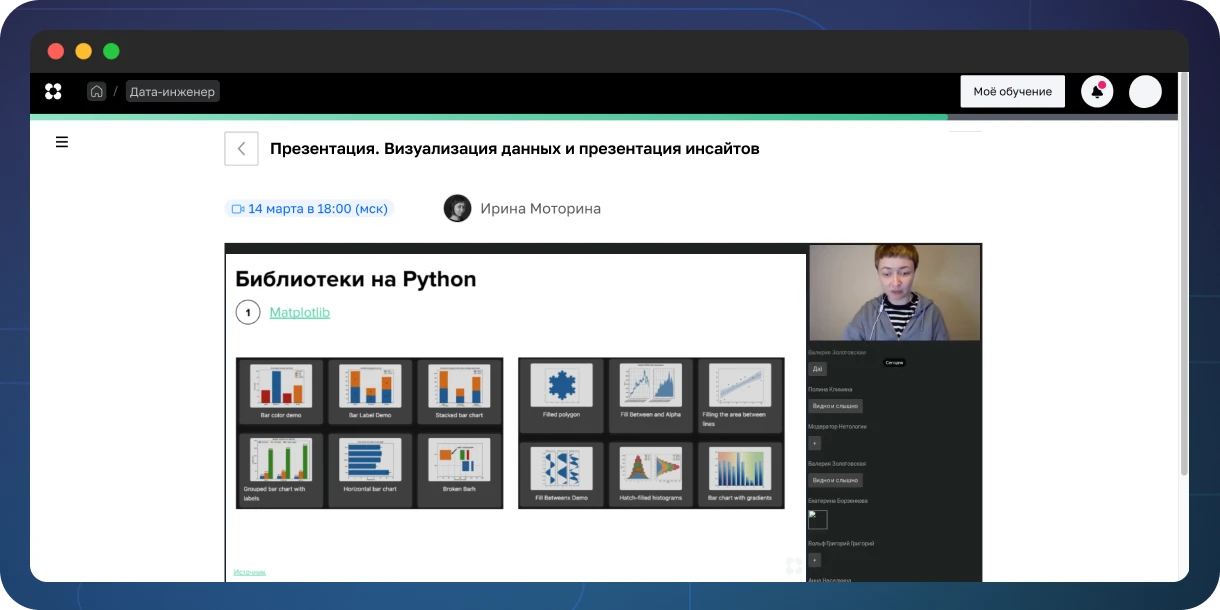Open the Horizontal bar chart thumbnail
The height and width of the screenshot is (610, 1220).
pos(370,466)
